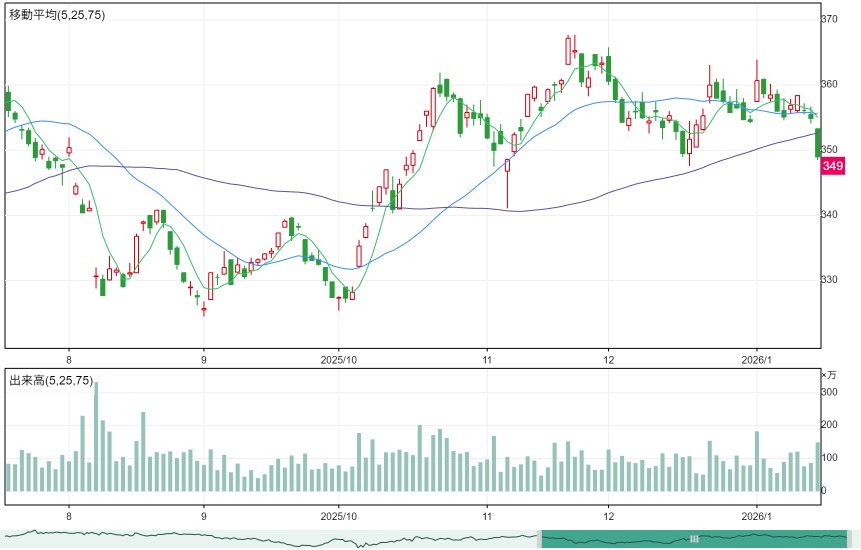Viewport: 861px width, 550px height.
Task: Click the 2026/1 date label under the candlestick chart
Action: point(757,360)
